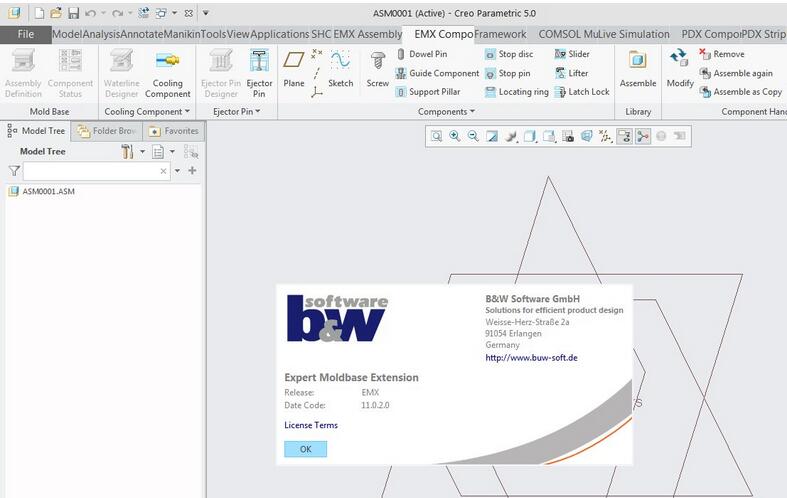Screen dimensions: 787x498
Task: Open display style options in graphics toolbar
Action: pos(530,136)
